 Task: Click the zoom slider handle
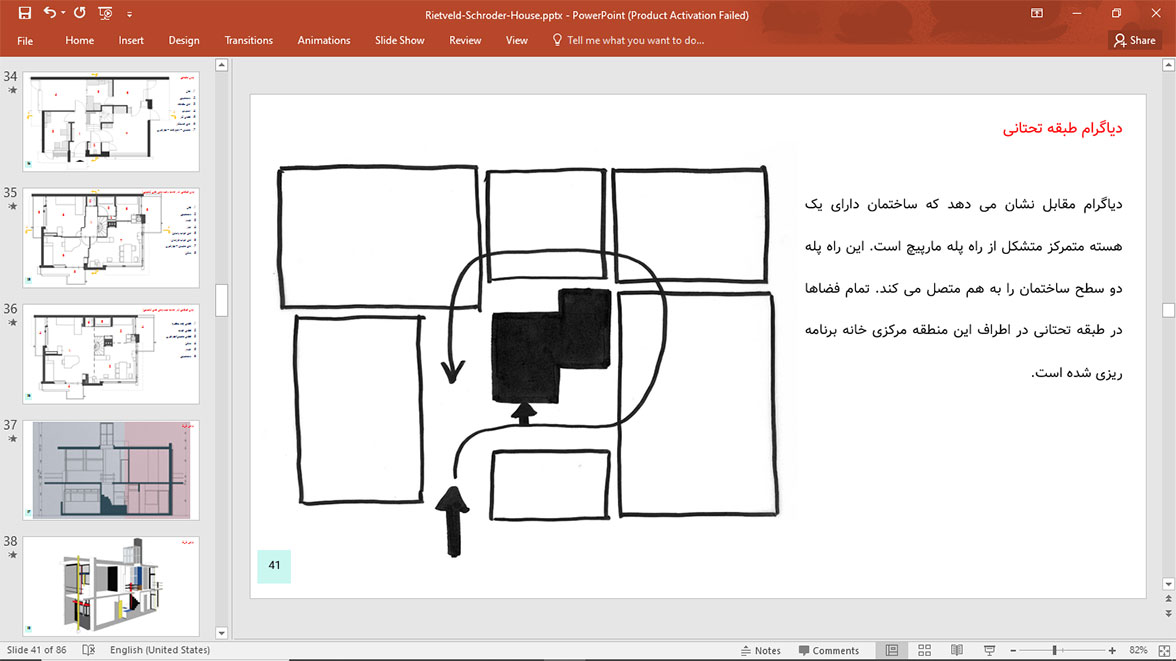coord(1054,650)
